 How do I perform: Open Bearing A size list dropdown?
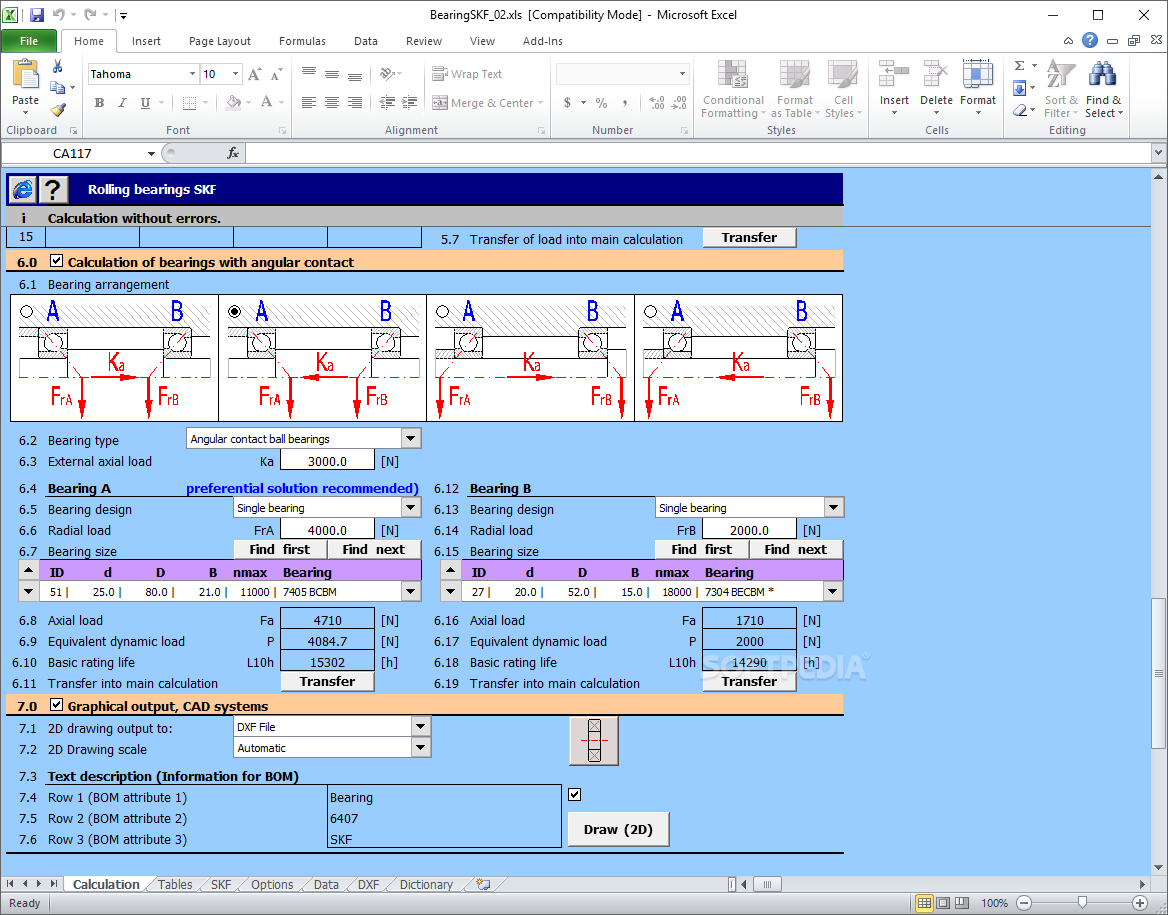click(x=411, y=592)
